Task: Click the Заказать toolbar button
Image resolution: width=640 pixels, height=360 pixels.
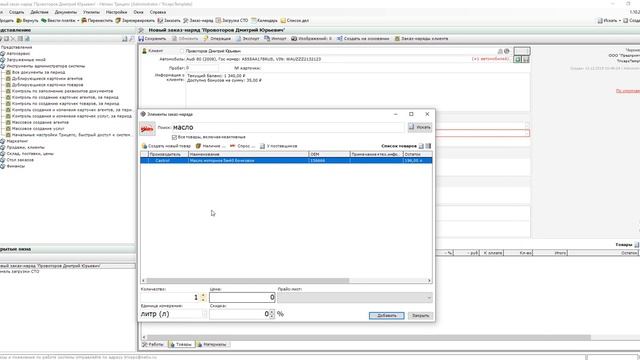Action: [x=169, y=20]
